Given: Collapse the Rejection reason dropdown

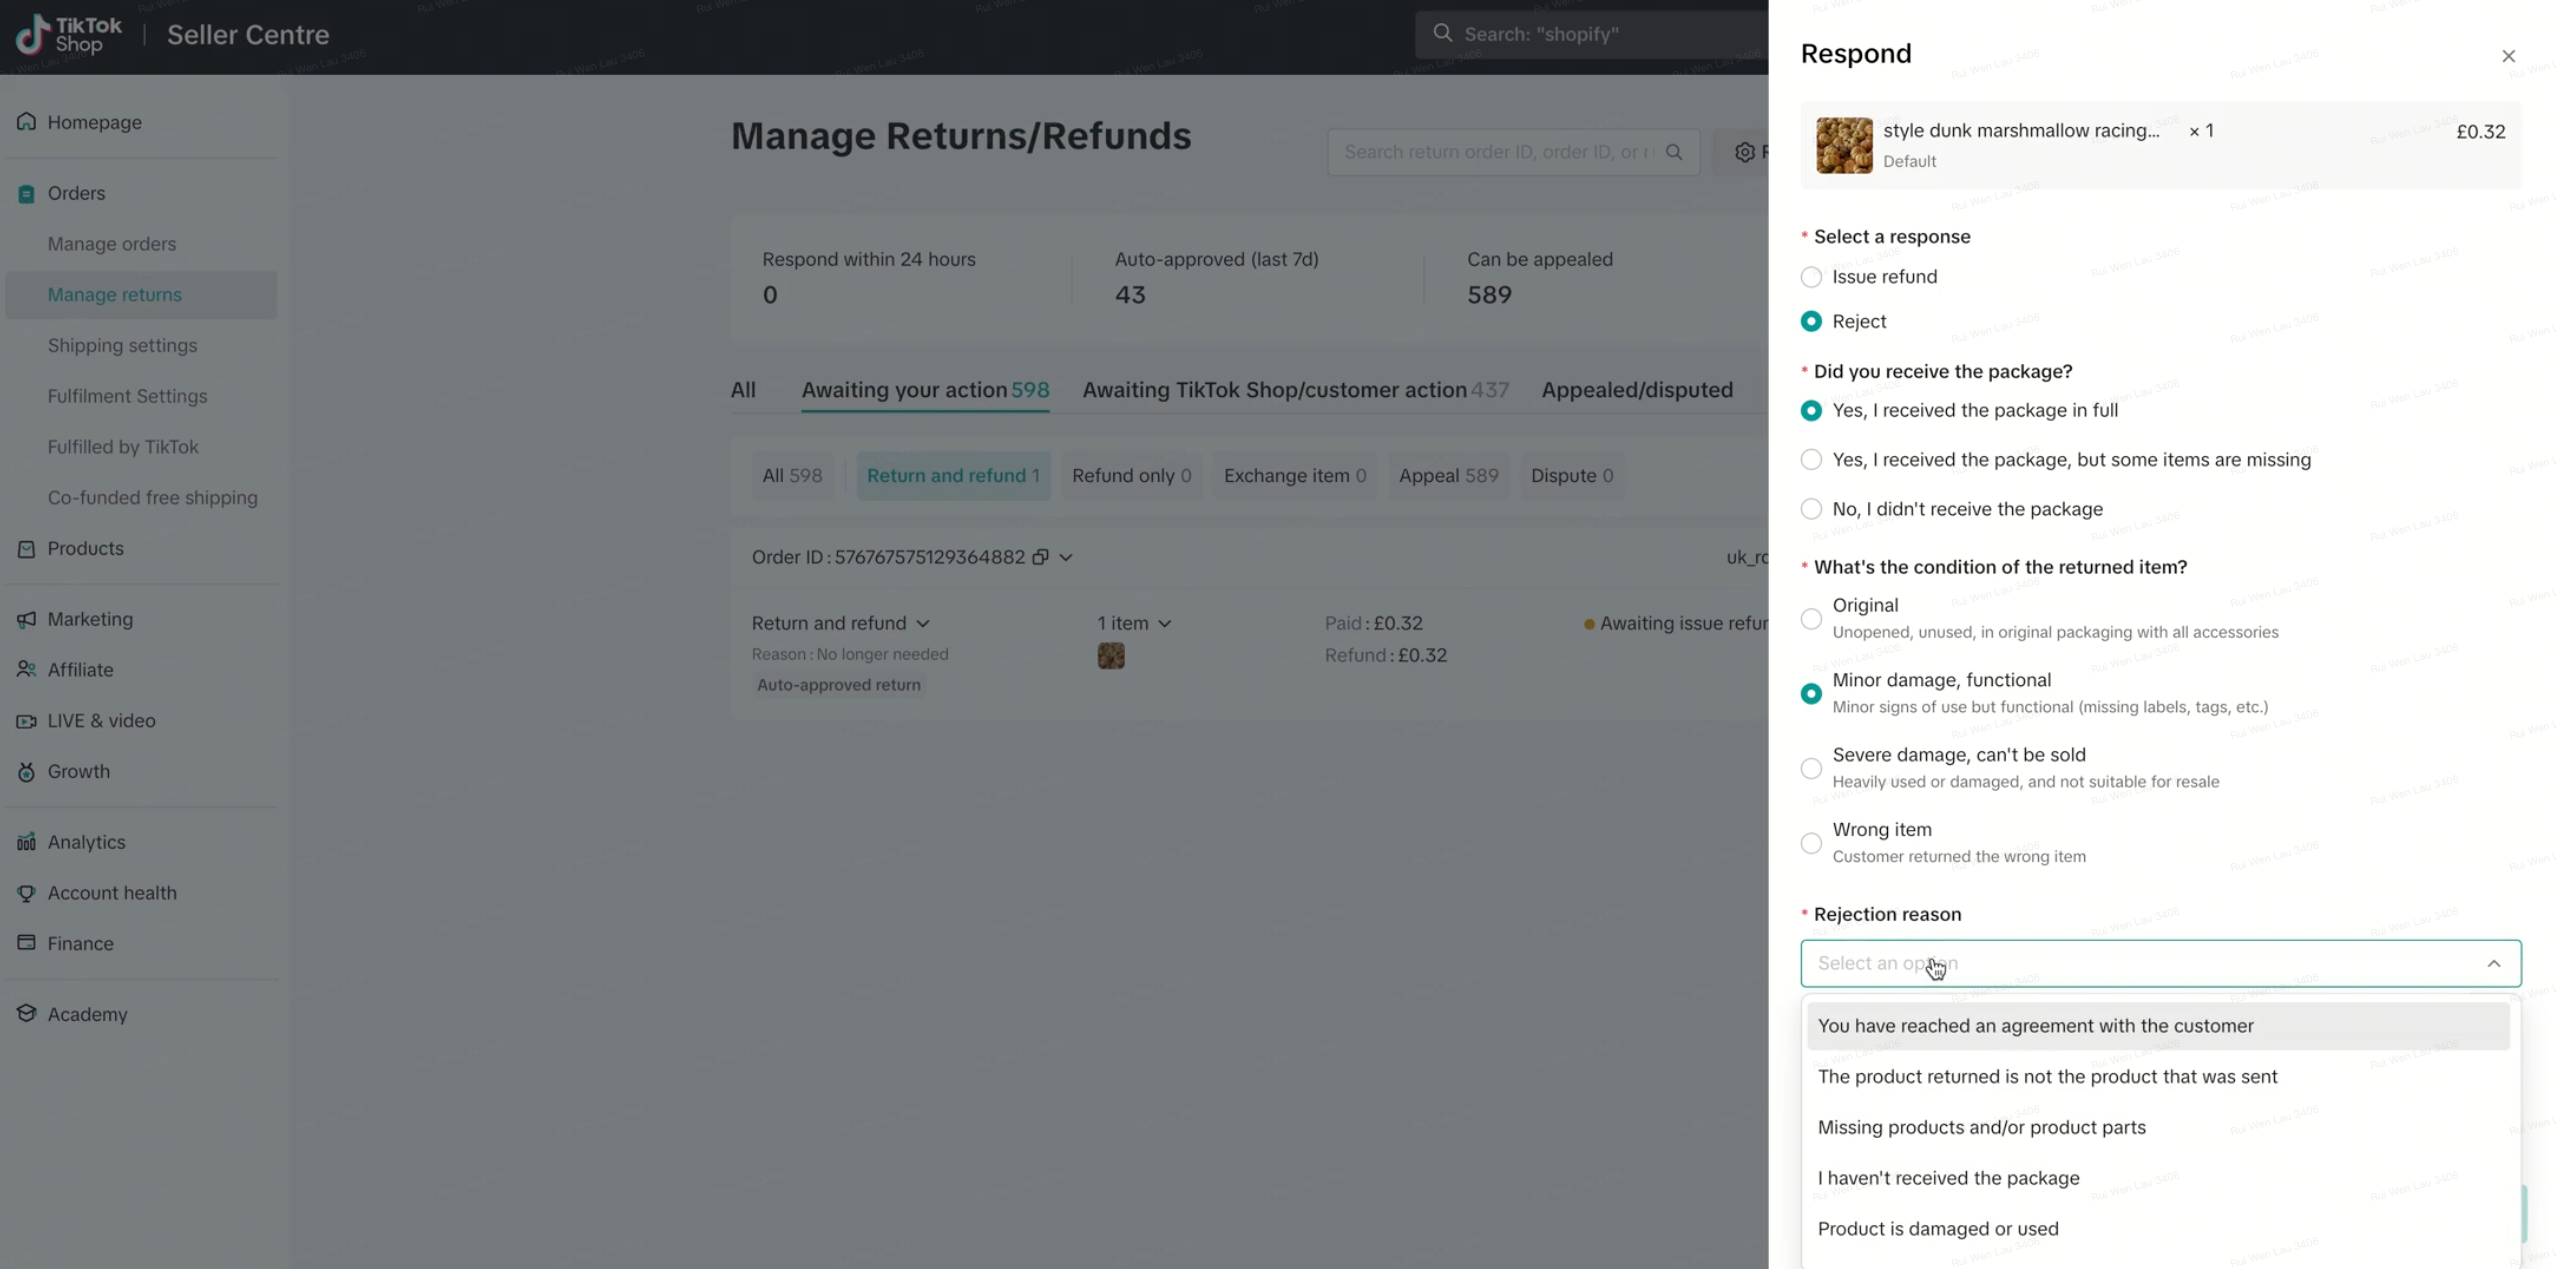Looking at the screenshot, I should point(2492,963).
